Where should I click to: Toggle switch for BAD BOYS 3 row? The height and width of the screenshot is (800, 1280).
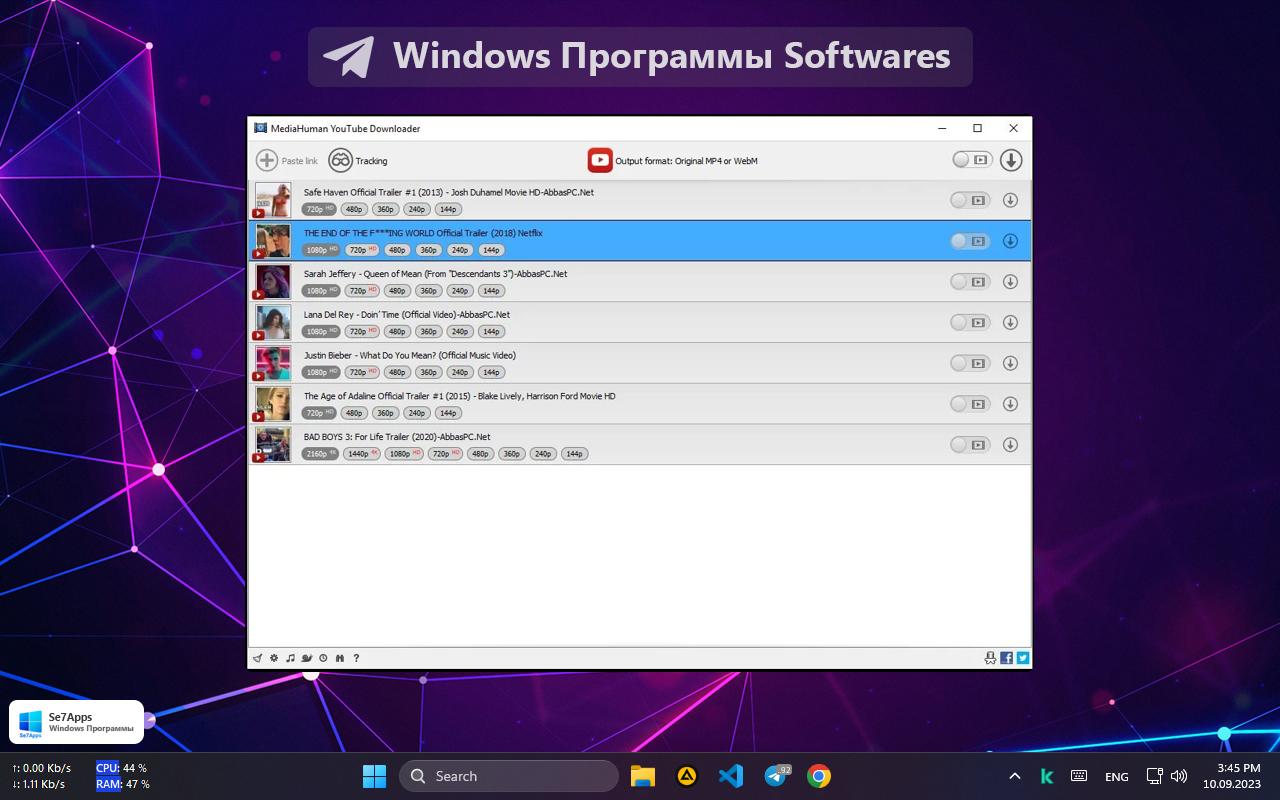click(970, 445)
